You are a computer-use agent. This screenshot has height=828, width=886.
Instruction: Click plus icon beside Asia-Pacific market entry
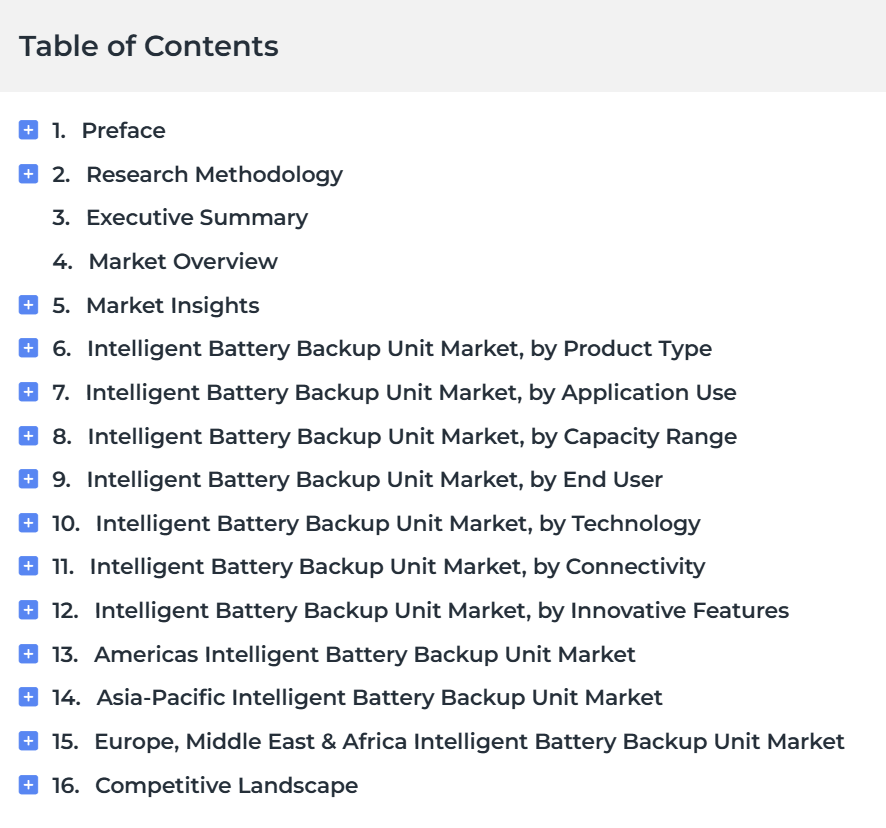pos(28,697)
